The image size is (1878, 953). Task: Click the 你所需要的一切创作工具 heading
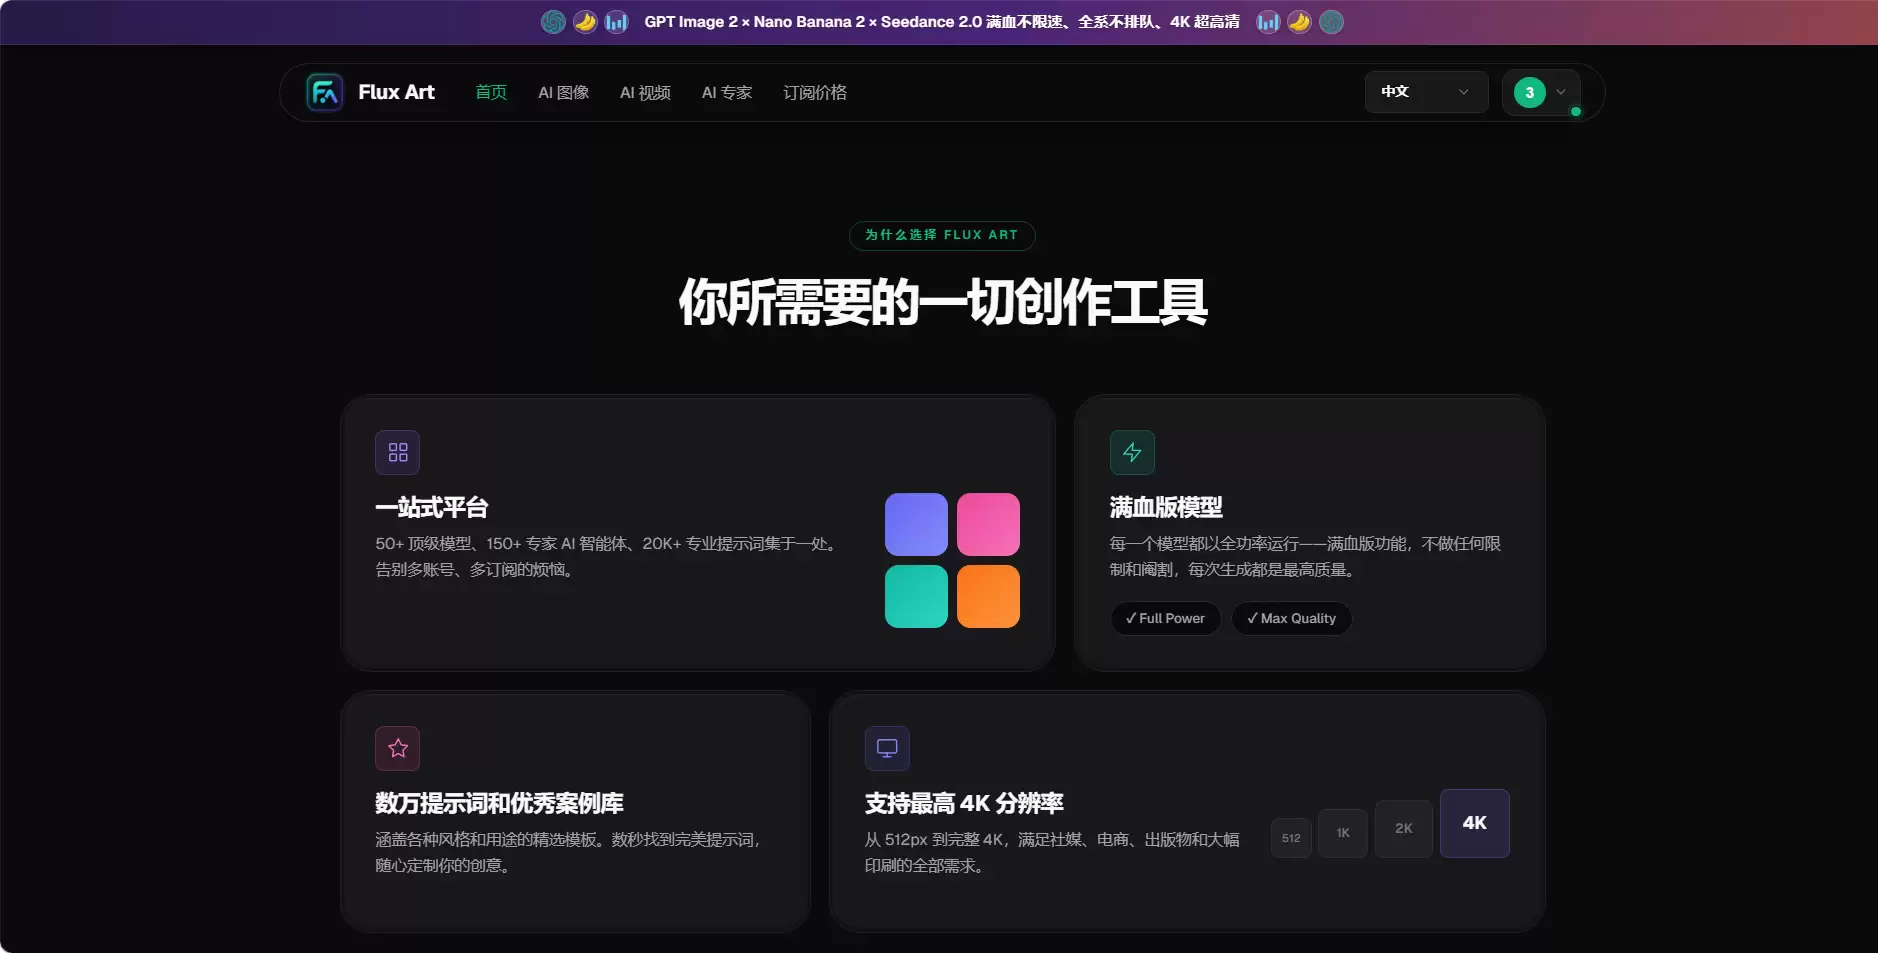[x=943, y=302]
